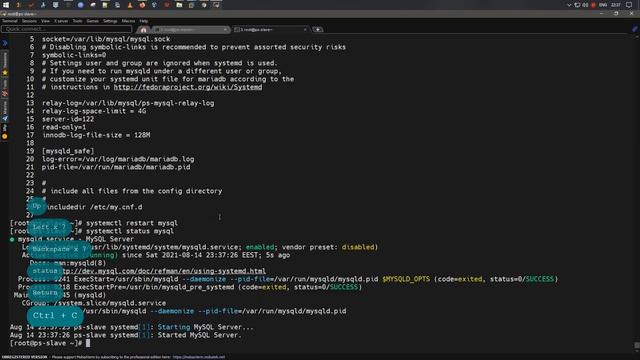Screen dimensions: 640x360
Task: Show hidden system tray icons chevron
Action: pos(569,5)
